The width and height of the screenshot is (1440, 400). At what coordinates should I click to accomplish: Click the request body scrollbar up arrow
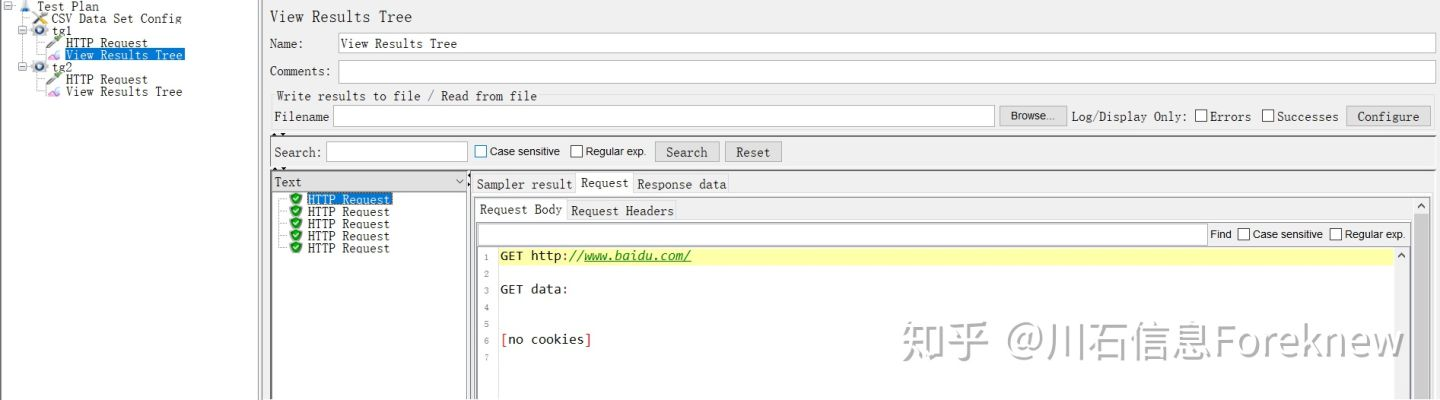(x=1402, y=257)
